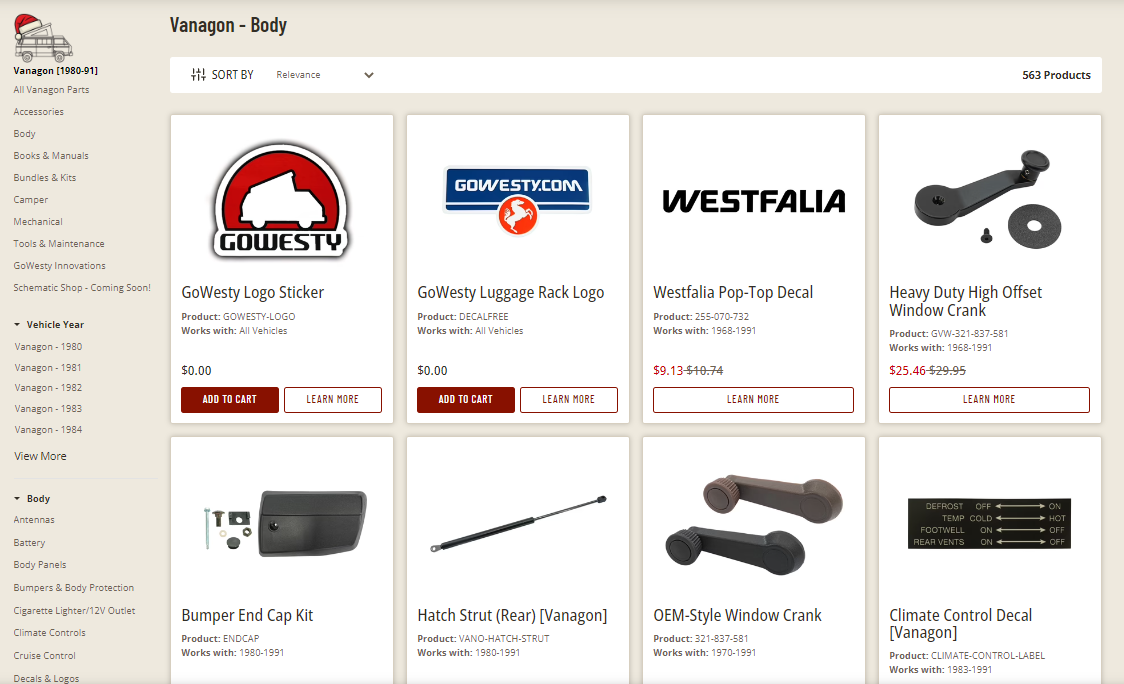Click the Heavy Duty Window Crank image
This screenshot has width=1124, height=684.
(x=988, y=199)
